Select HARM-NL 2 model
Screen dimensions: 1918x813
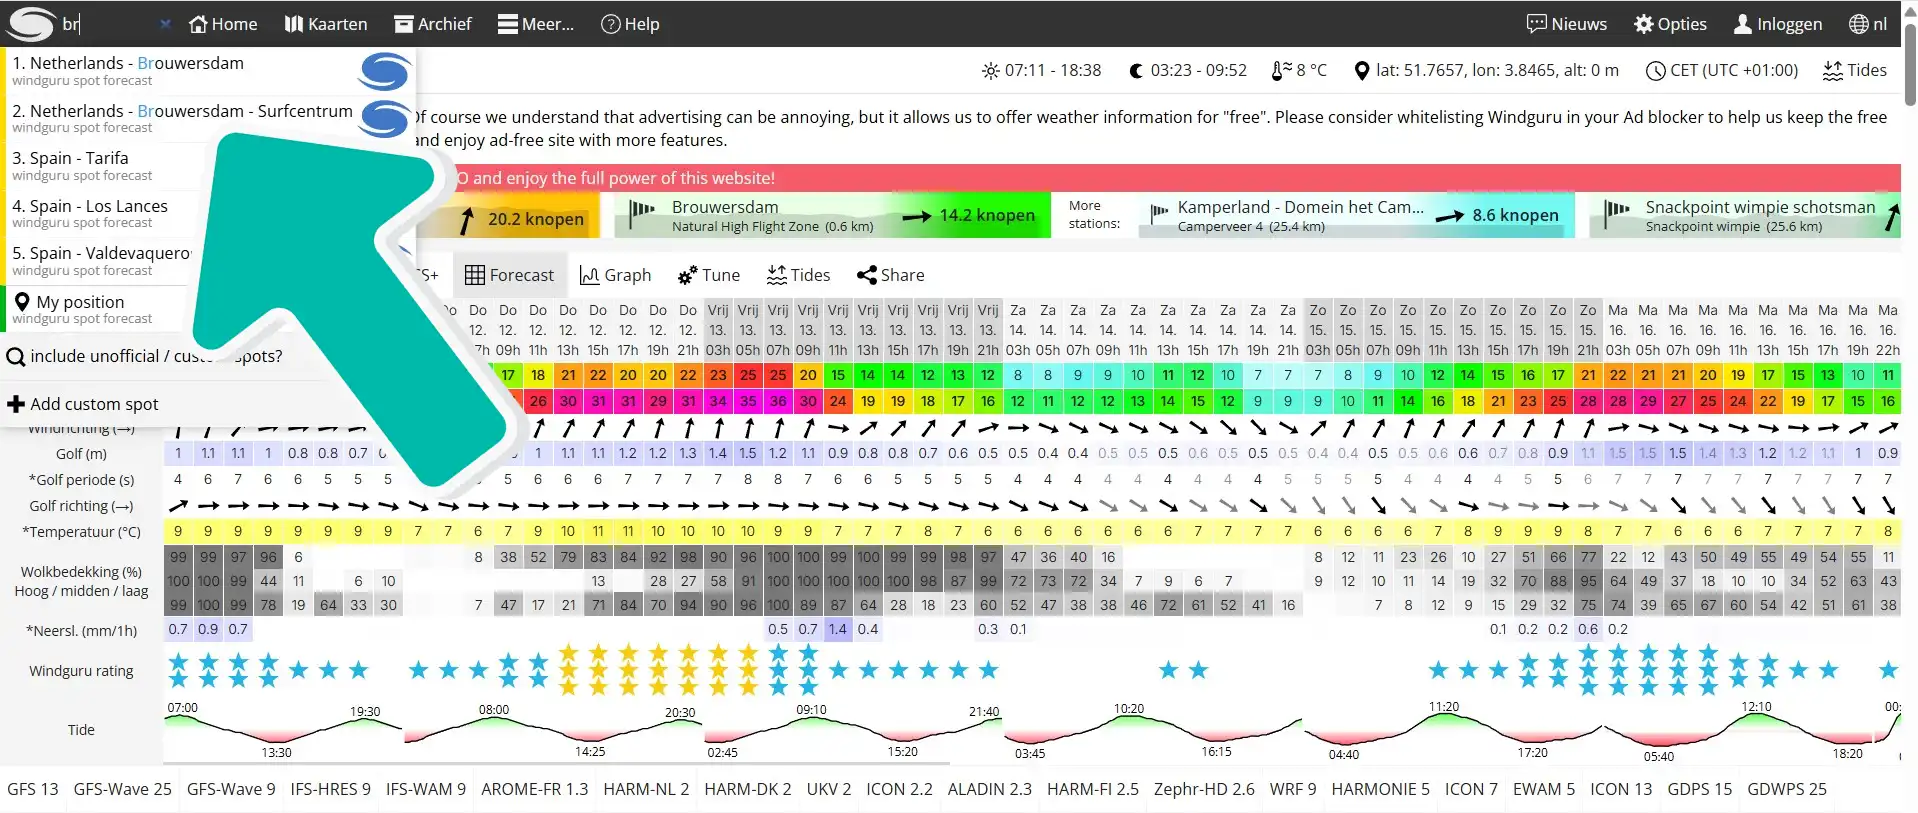pyautogui.click(x=646, y=789)
